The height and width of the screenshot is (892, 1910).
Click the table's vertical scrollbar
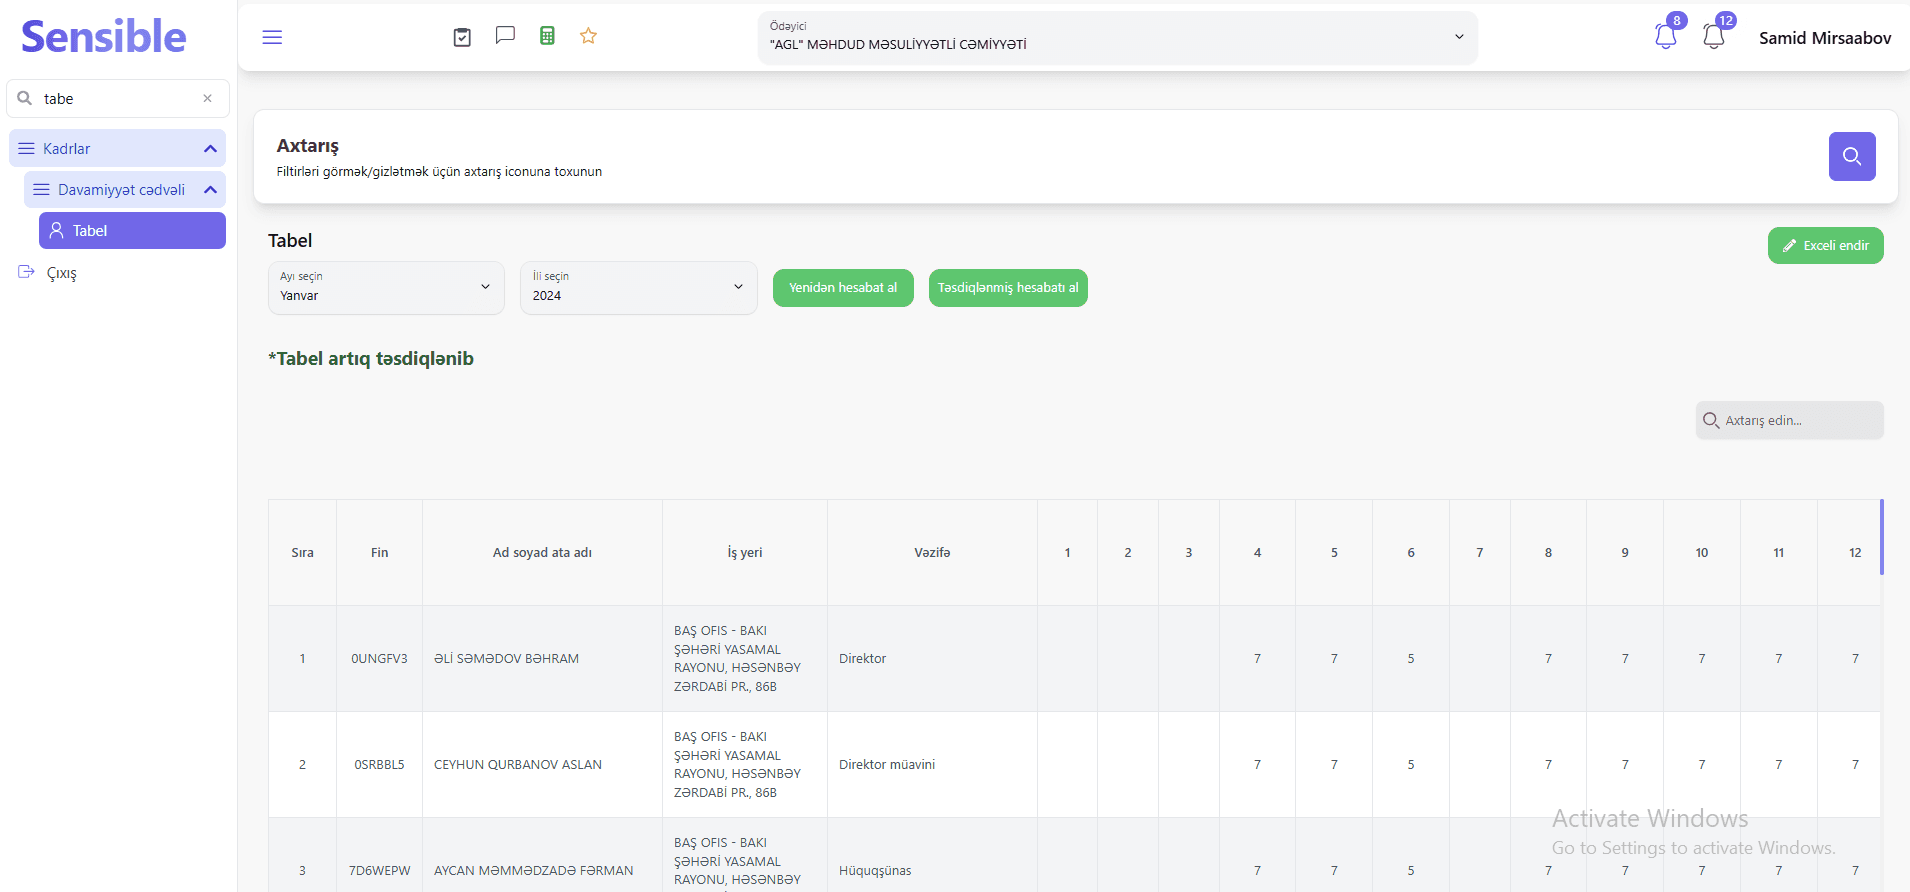tap(1882, 537)
